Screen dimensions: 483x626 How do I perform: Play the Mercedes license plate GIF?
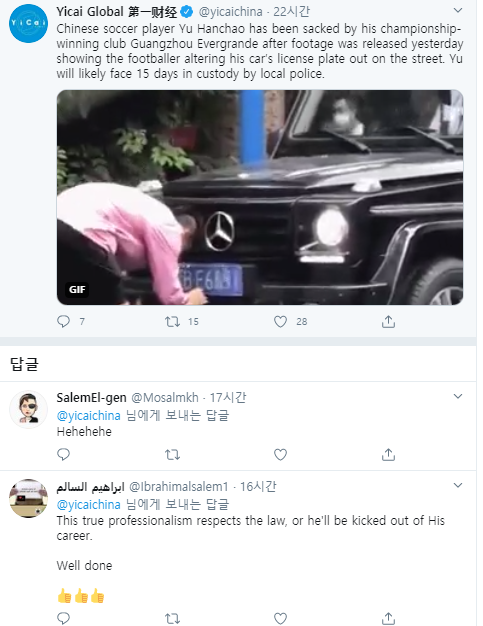pos(260,197)
